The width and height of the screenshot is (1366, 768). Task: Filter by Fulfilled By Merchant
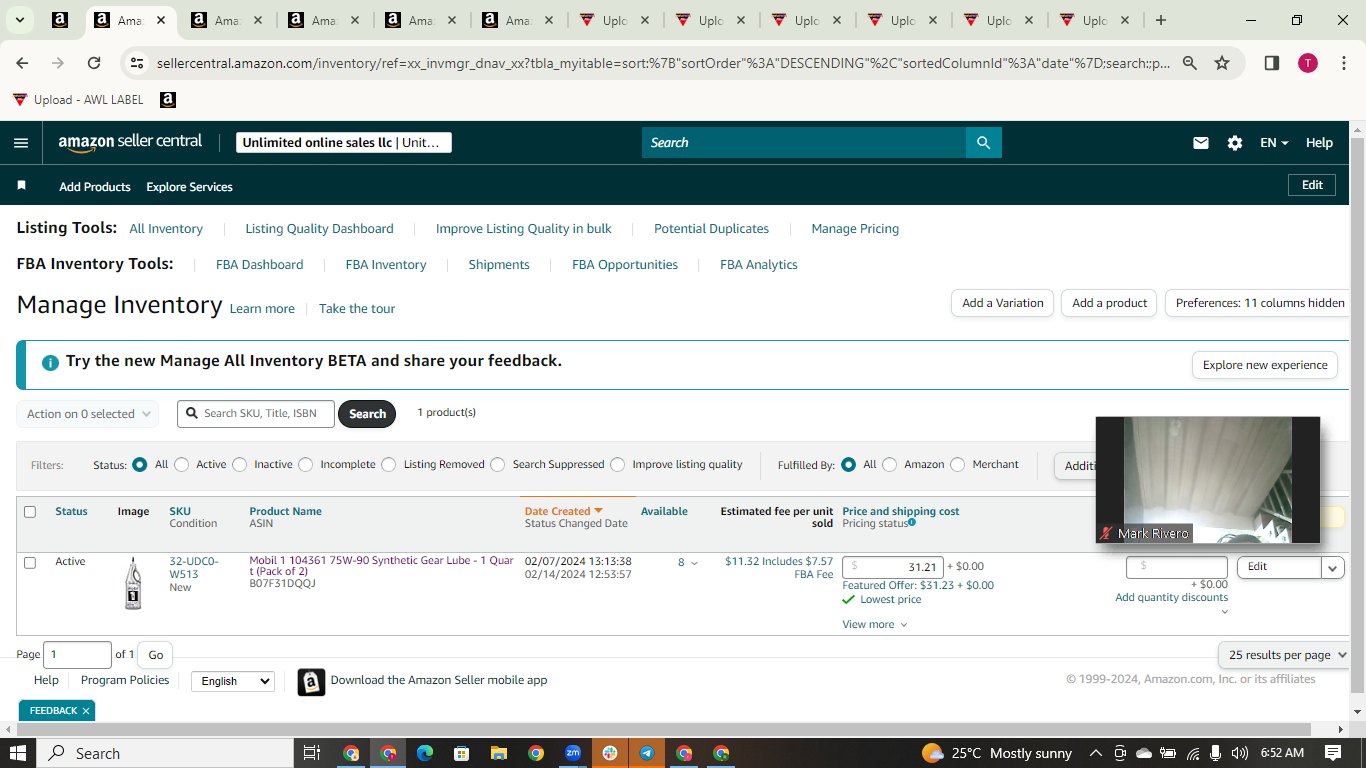pyautogui.click(x=958, y=464)
